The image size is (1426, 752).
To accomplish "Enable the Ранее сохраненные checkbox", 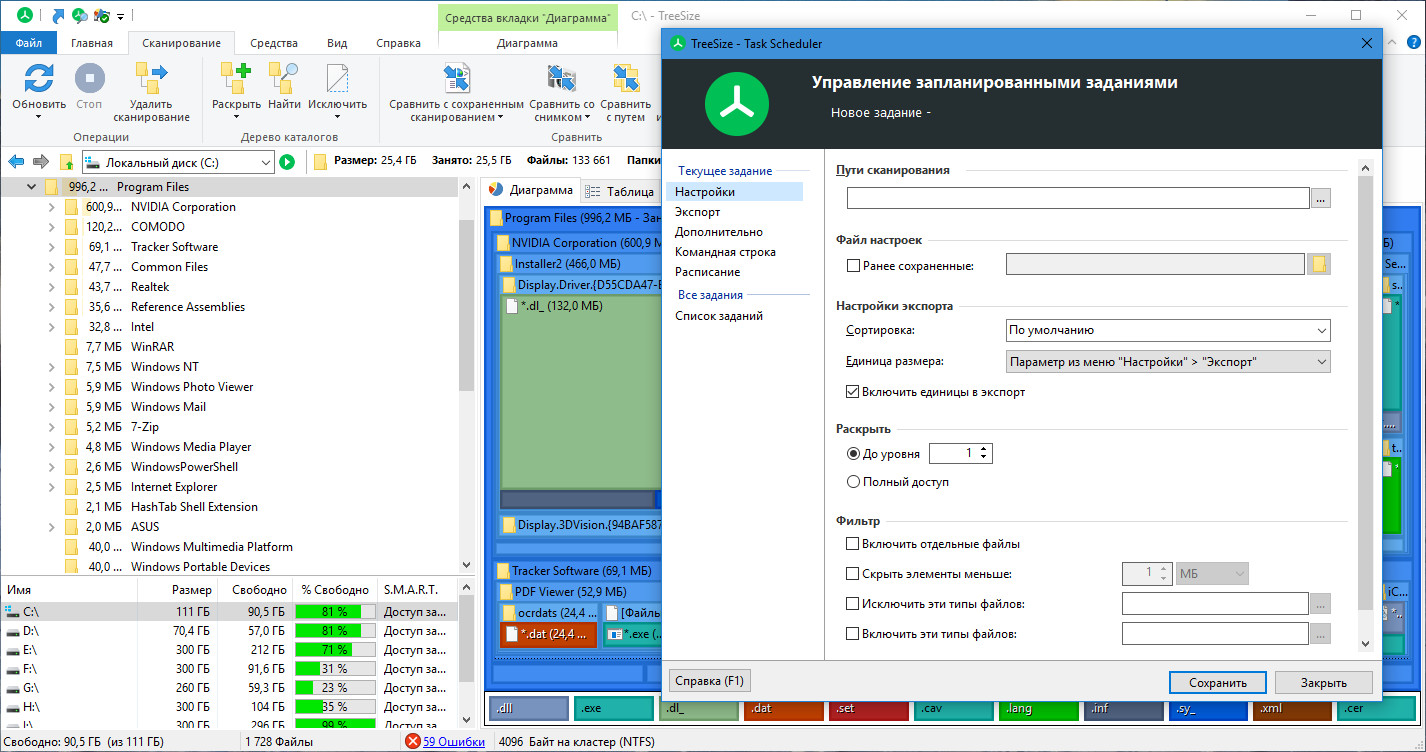I will [853, 266].
